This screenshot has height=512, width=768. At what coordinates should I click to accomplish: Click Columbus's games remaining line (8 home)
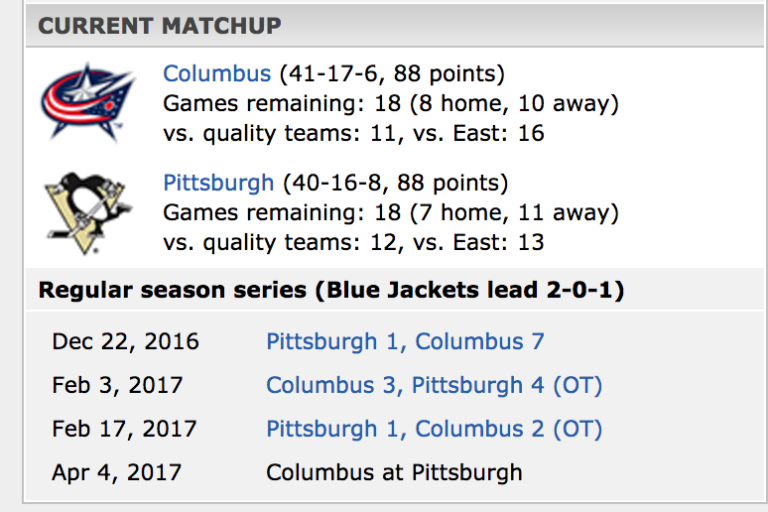tap(391, 103)
